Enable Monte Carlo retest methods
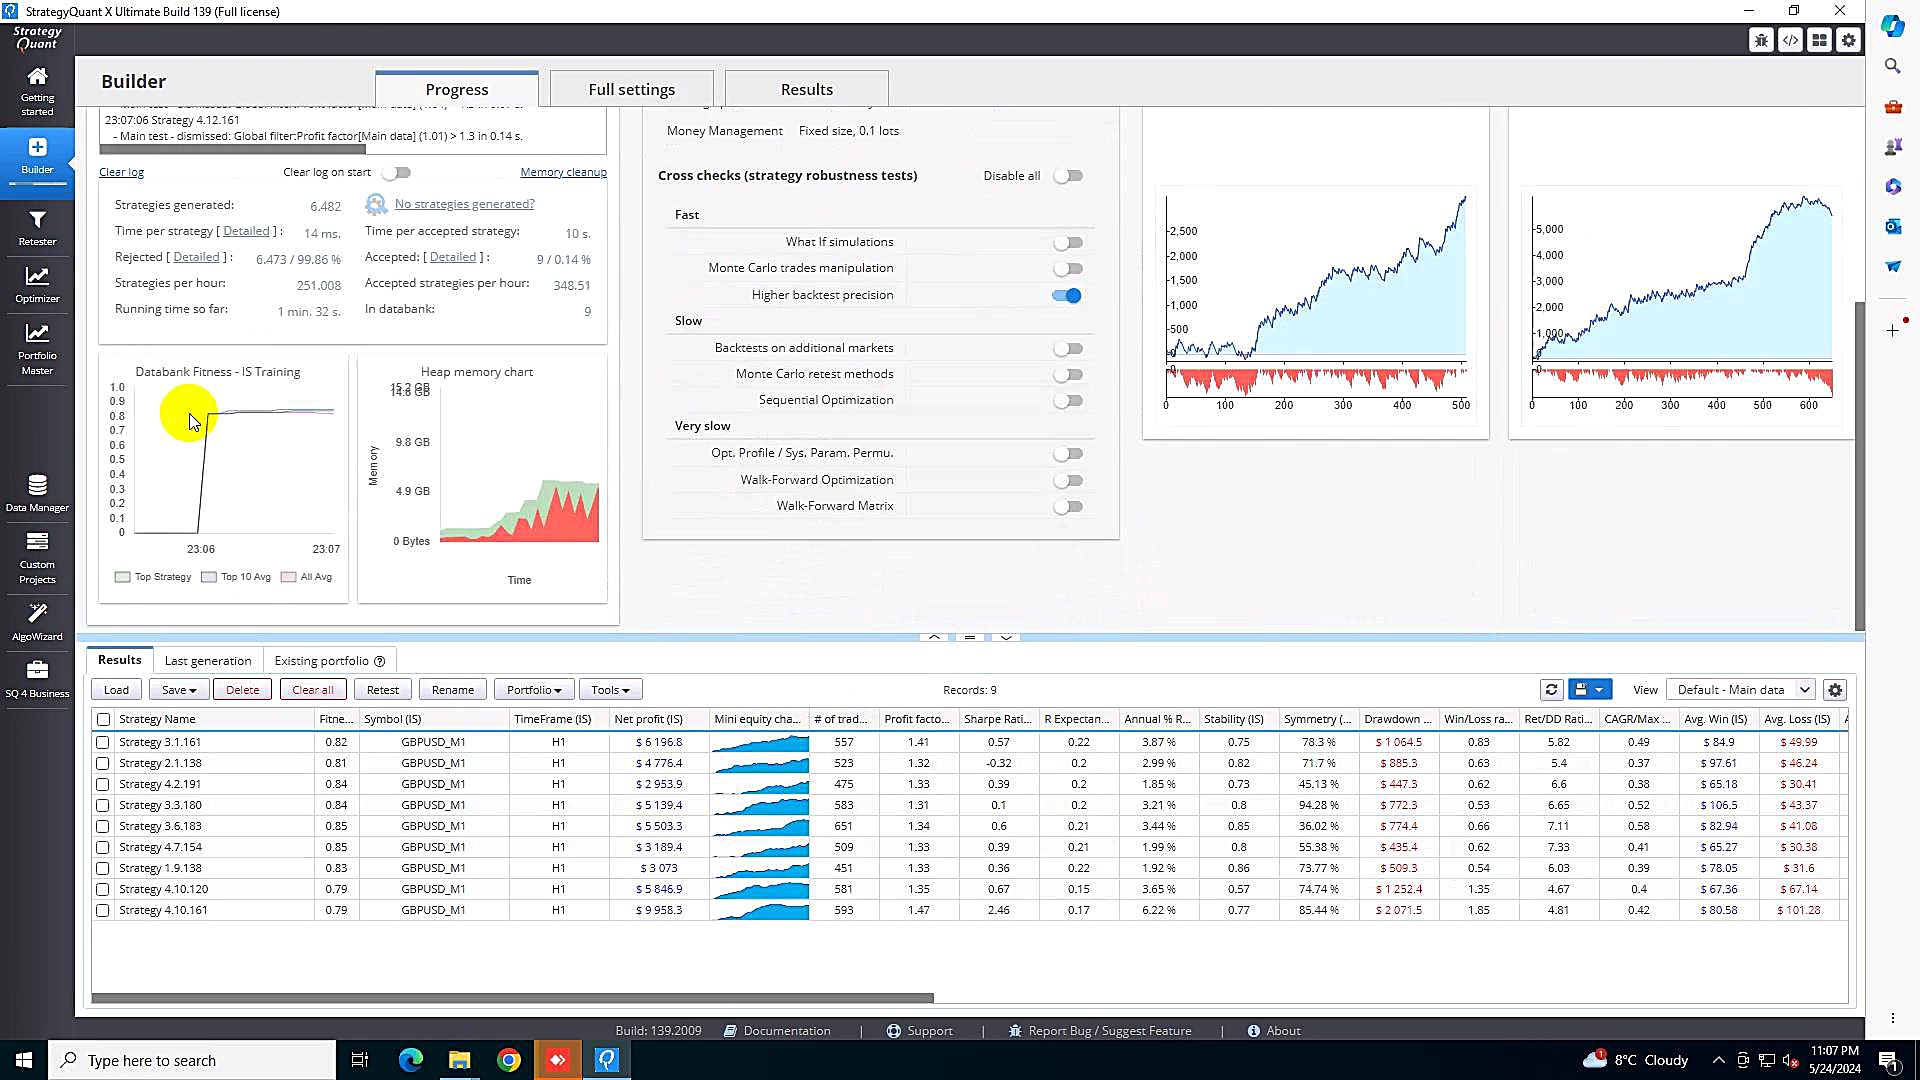The width and height of the screenshot is (1920, 1080). [1068, 375]
